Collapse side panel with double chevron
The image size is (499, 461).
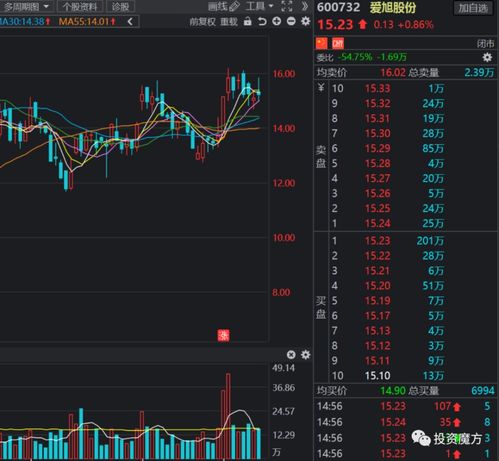[x=305, y=6]
